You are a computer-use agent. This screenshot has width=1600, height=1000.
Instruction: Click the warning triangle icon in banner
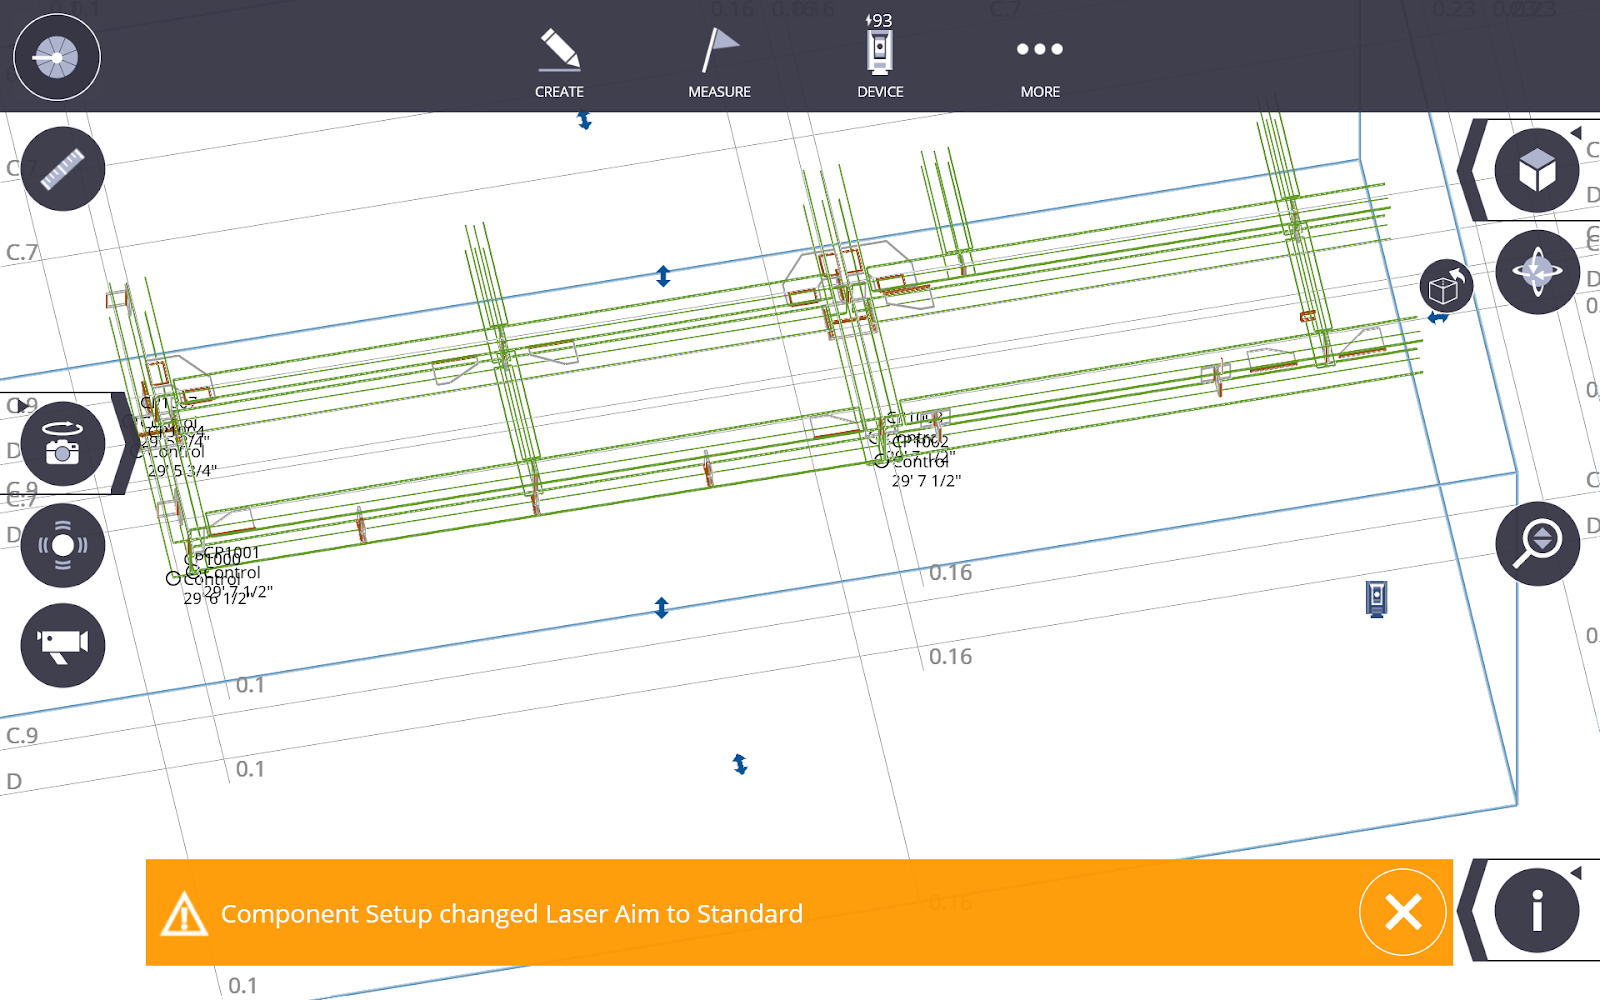point(184,914)
